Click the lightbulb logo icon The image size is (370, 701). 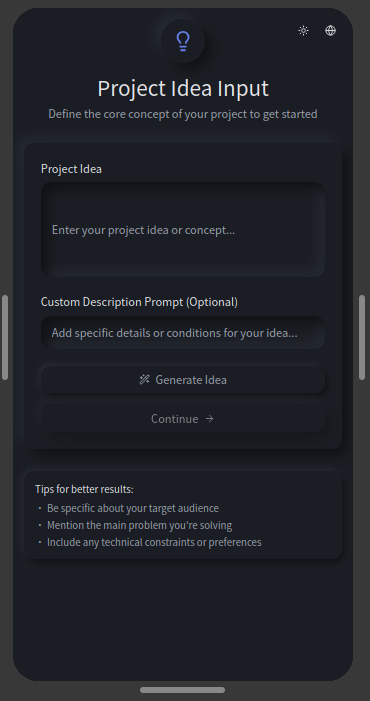click(183, 41)
